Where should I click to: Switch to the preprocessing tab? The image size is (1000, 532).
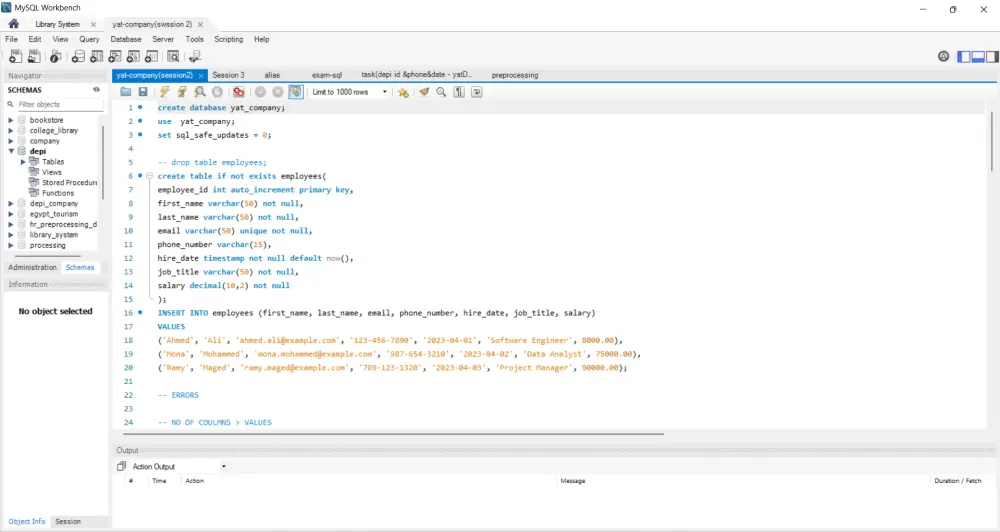tap(515, 75)
